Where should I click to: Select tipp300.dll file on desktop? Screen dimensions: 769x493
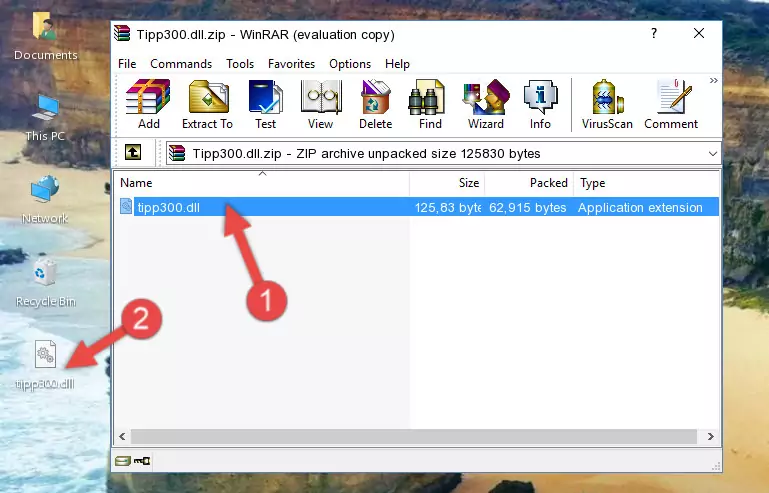[45, 365]
